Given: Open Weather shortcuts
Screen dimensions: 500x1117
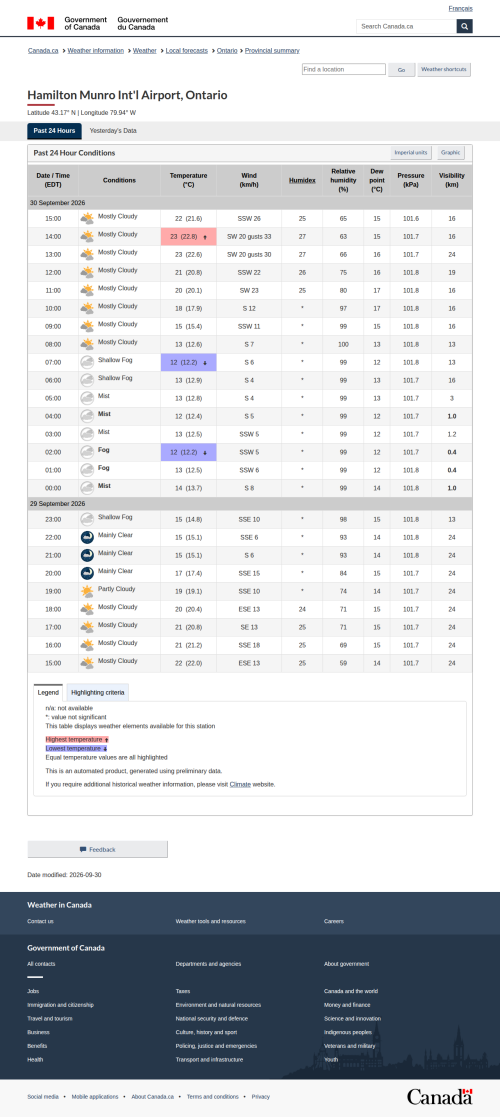Looking at the screenshot, I should click(444, 70).
